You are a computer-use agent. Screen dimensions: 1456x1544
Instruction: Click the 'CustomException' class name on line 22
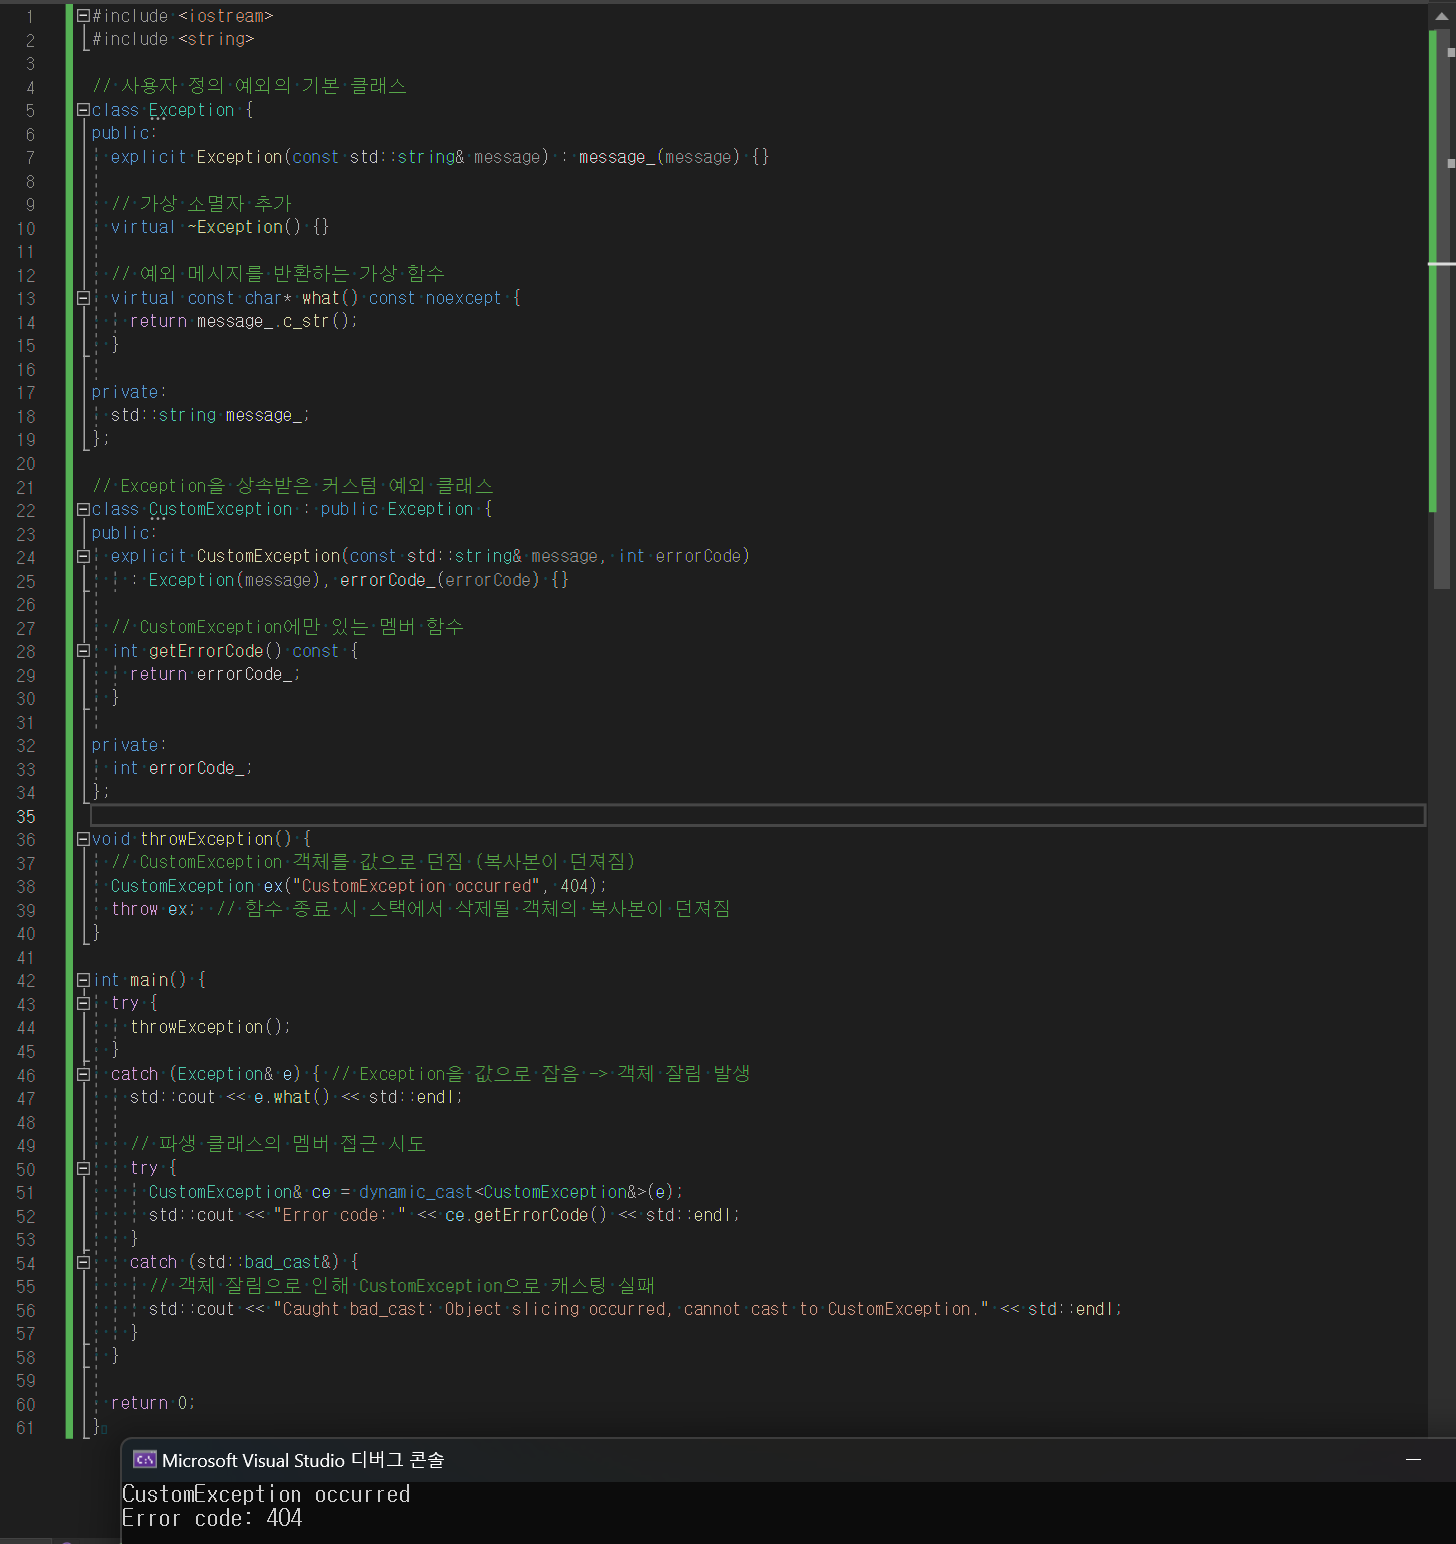(x=221, y=509)
